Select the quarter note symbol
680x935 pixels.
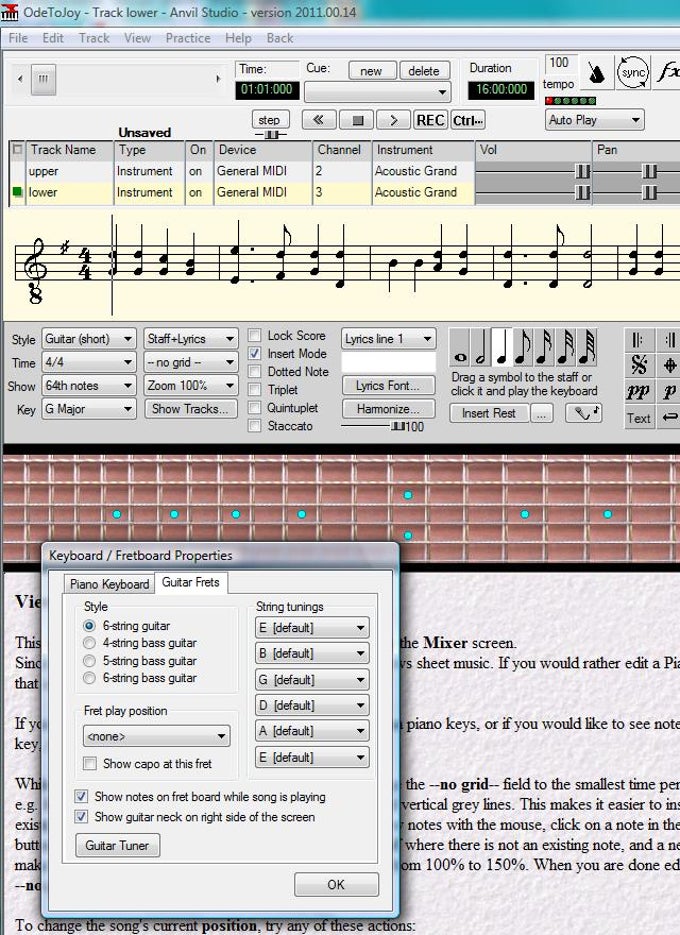click(x=502, y=347)
